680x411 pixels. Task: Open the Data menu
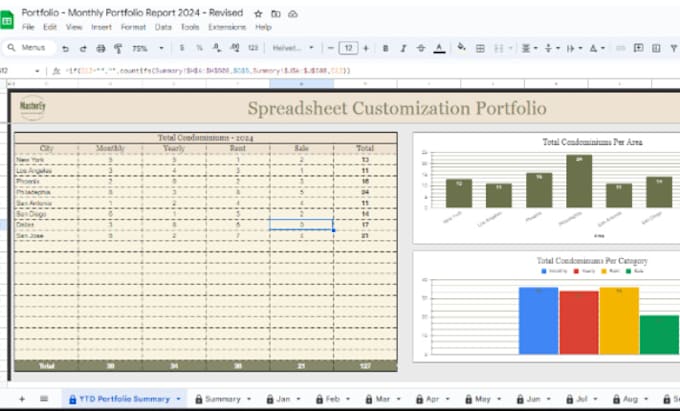coord(163,27)
